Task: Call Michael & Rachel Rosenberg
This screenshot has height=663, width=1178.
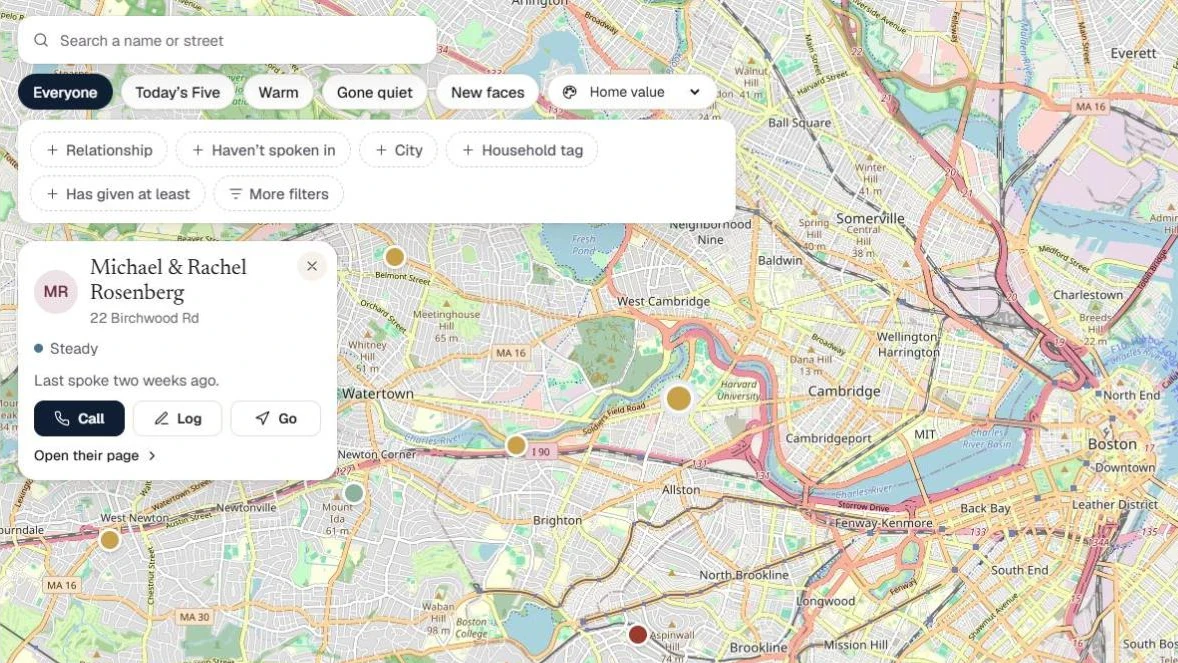Action: (79, 419)
